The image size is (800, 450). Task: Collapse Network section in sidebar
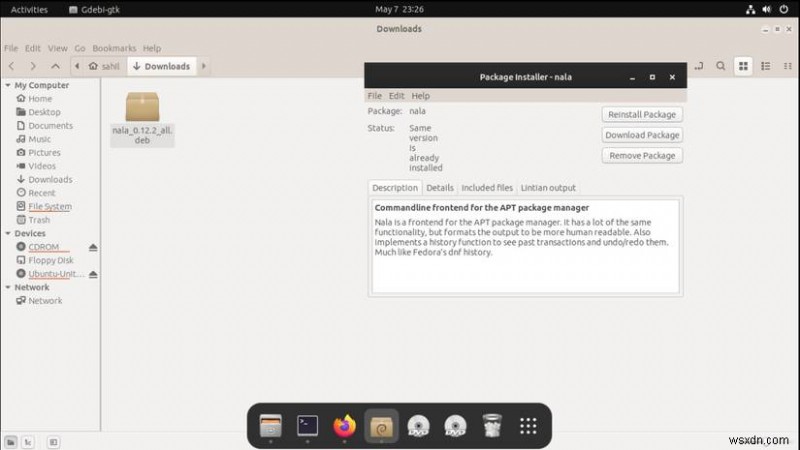pyautogui.click(x=8, y=287)
